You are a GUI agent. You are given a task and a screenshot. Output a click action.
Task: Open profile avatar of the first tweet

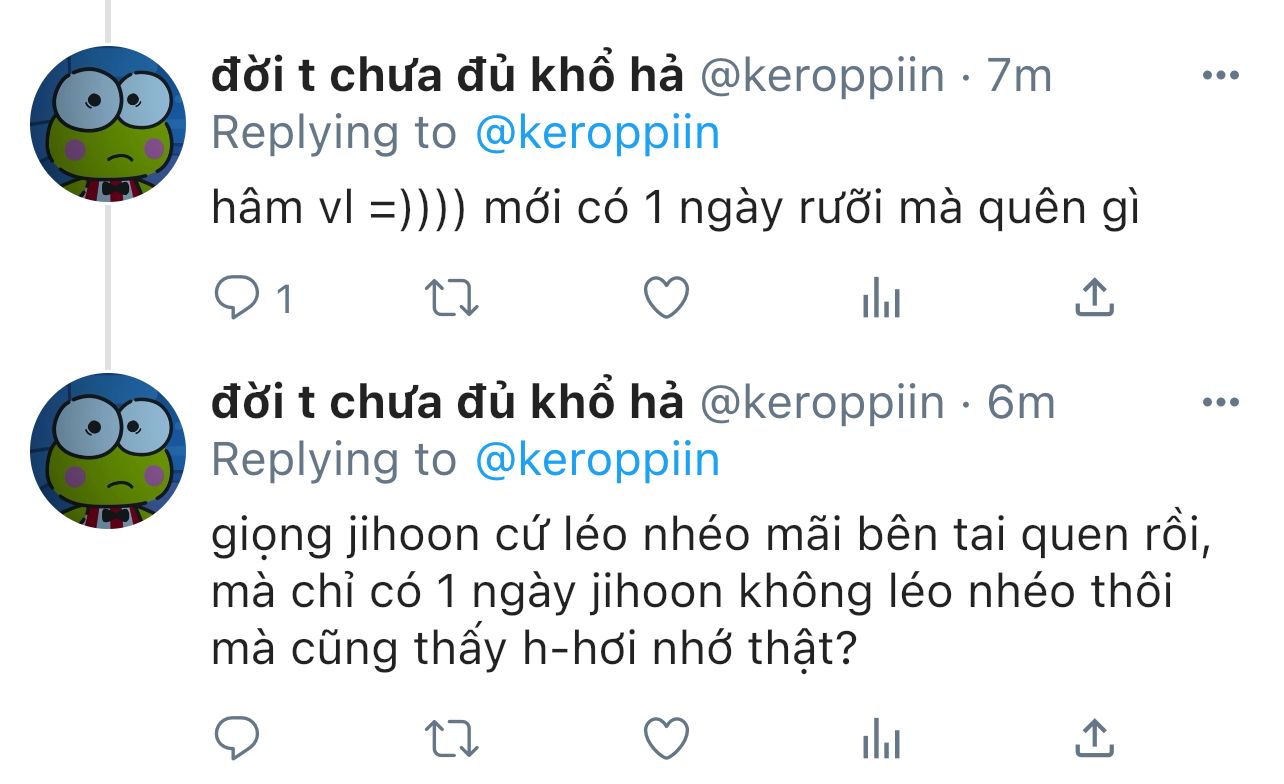click(108, 124)
